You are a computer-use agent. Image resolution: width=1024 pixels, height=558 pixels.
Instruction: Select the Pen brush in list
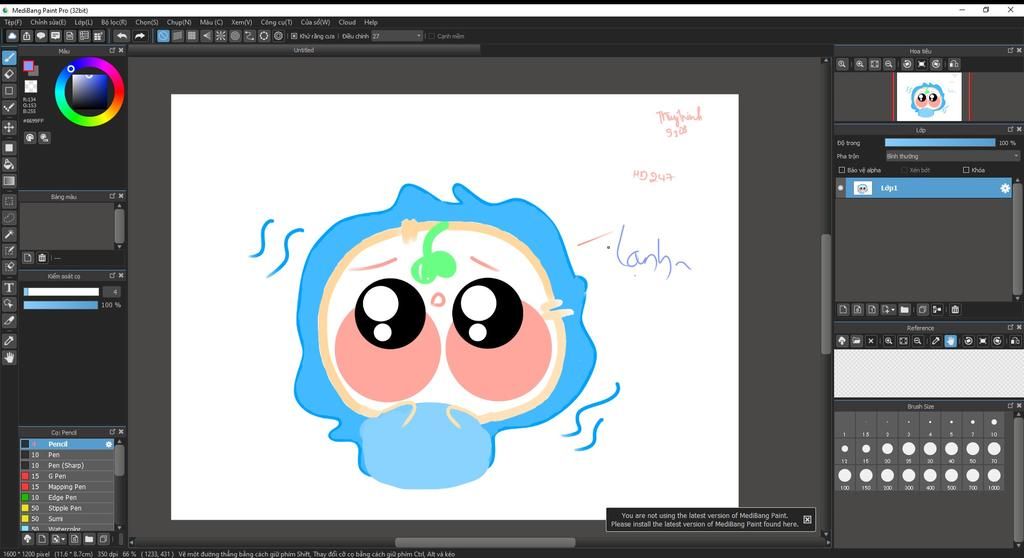(x=67, y=455)
